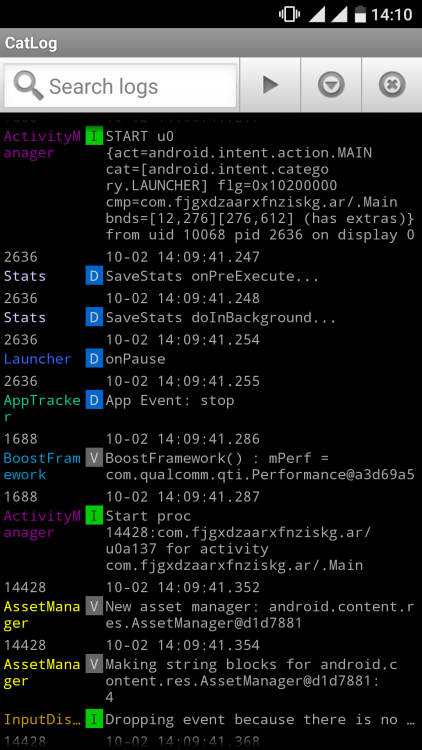Tap the timestamp 10-02 14:09:41.354
The image size is (422, 750).
[182, 645]
